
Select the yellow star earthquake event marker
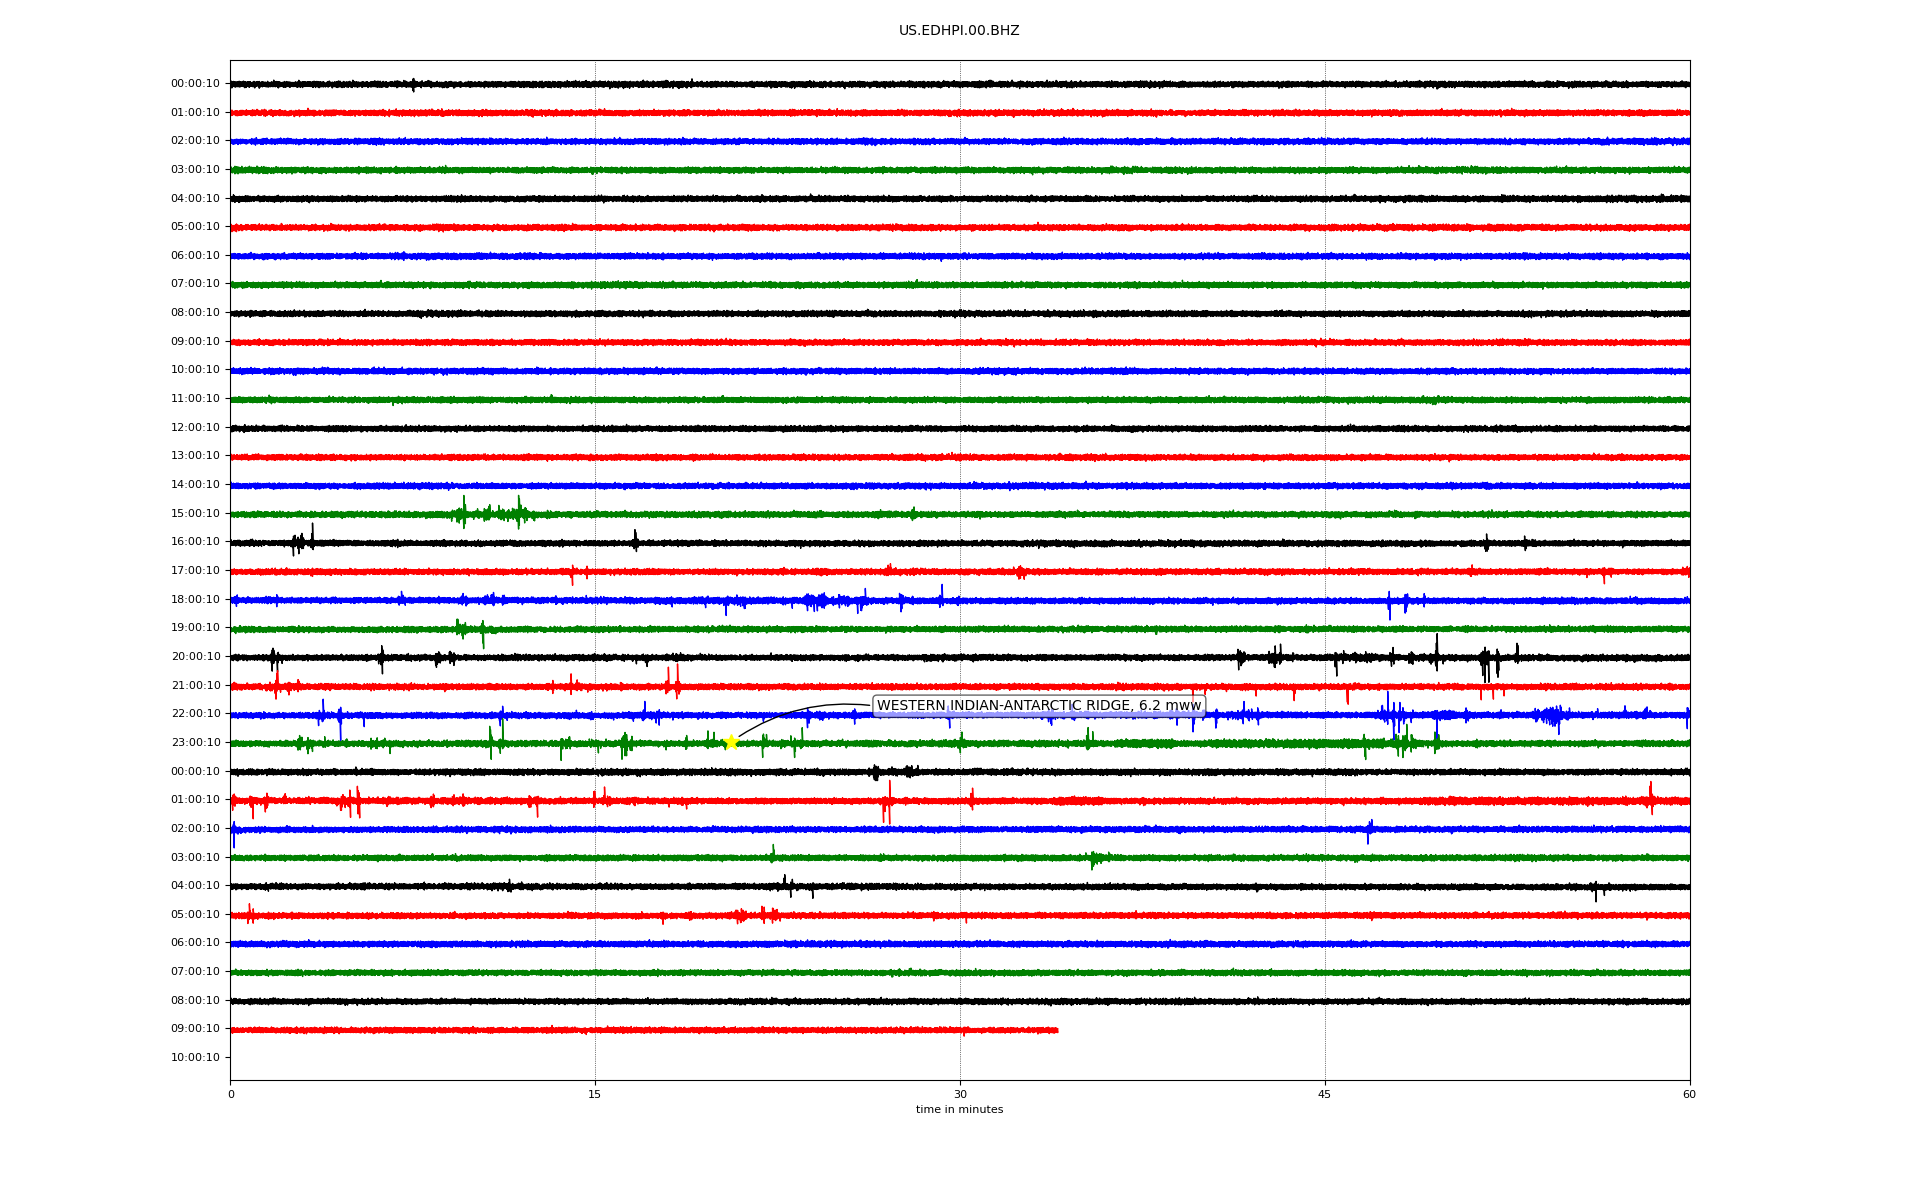pos(731,742)
